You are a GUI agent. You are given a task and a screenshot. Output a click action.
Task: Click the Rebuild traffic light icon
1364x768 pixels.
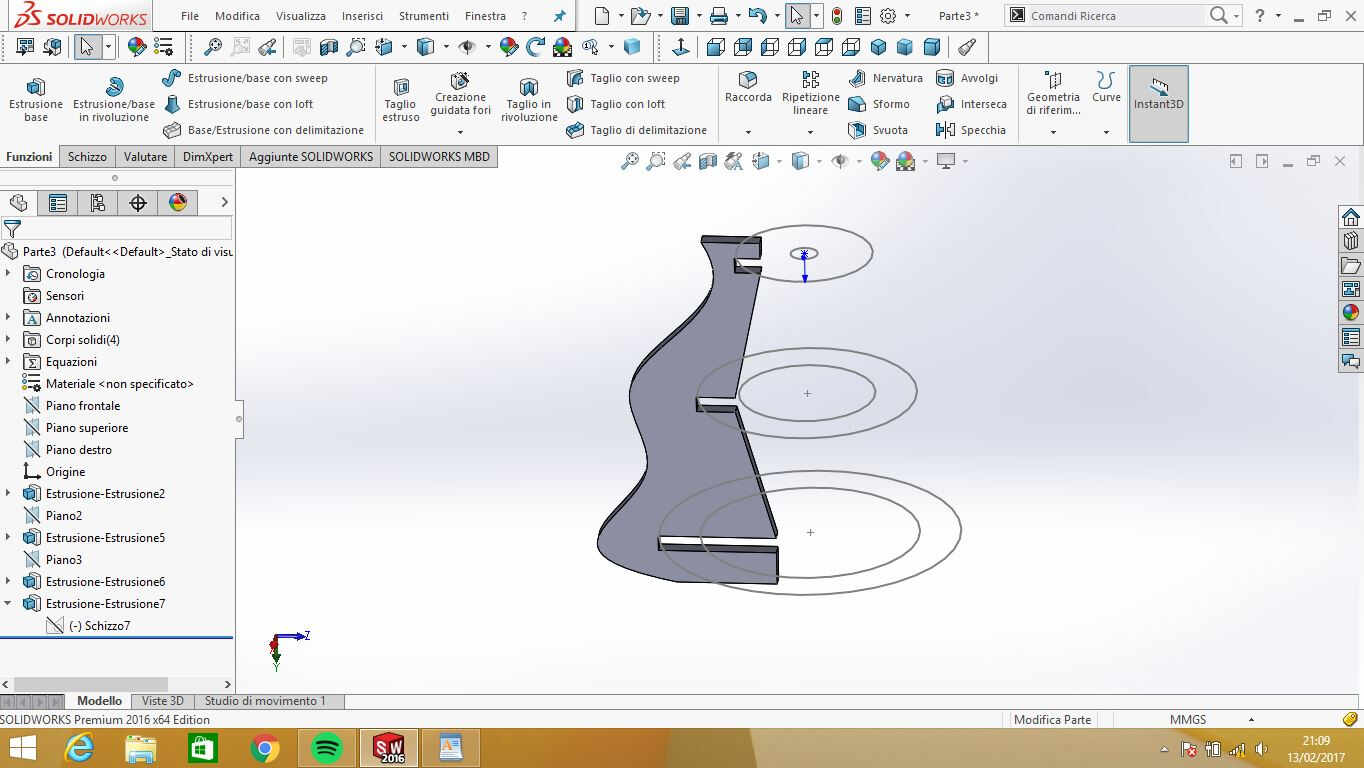click(836, 16)
